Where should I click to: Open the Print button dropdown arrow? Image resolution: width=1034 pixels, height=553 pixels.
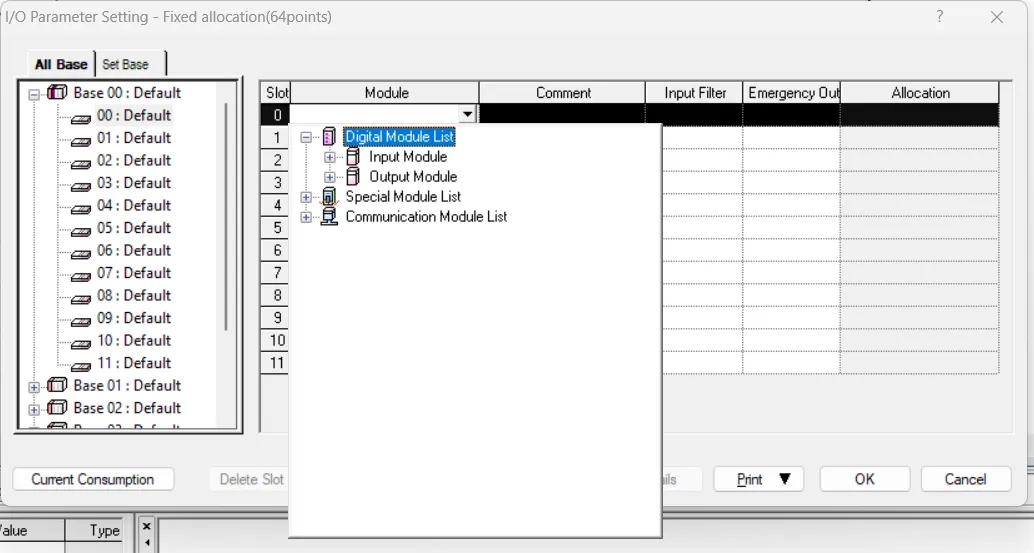click(785, 479)
